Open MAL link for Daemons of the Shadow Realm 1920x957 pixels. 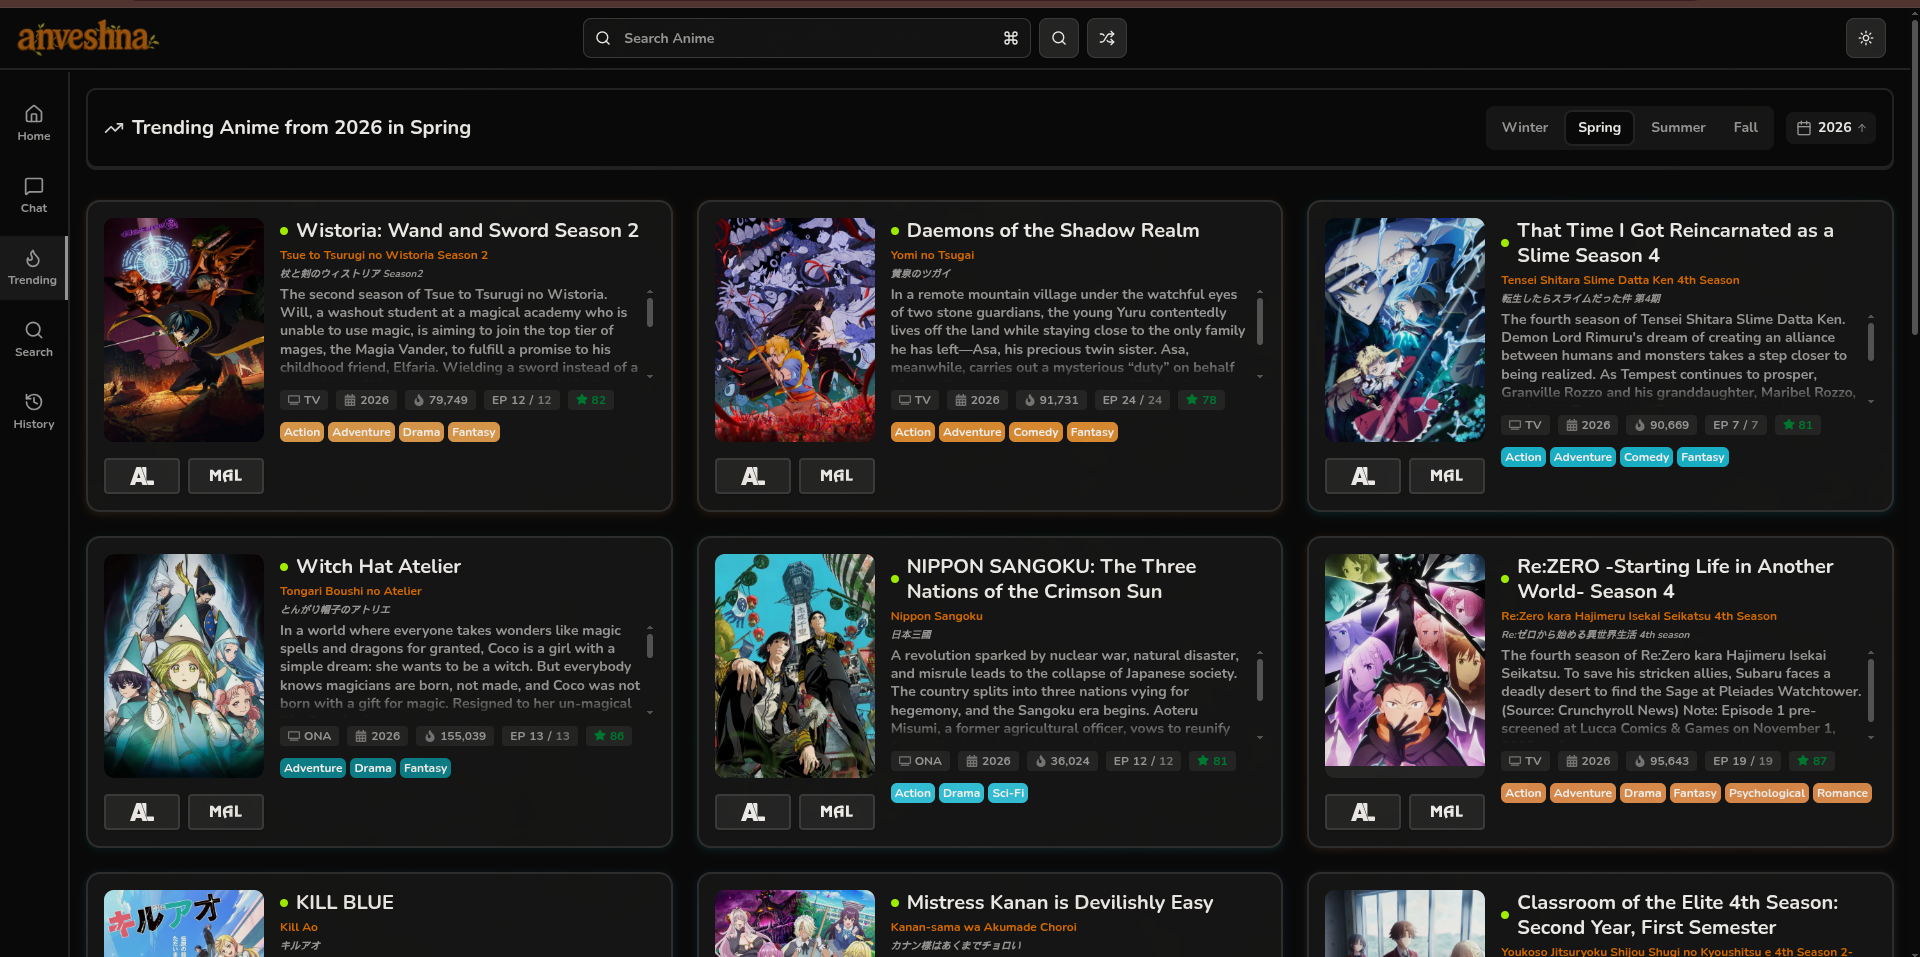[836, 476]
